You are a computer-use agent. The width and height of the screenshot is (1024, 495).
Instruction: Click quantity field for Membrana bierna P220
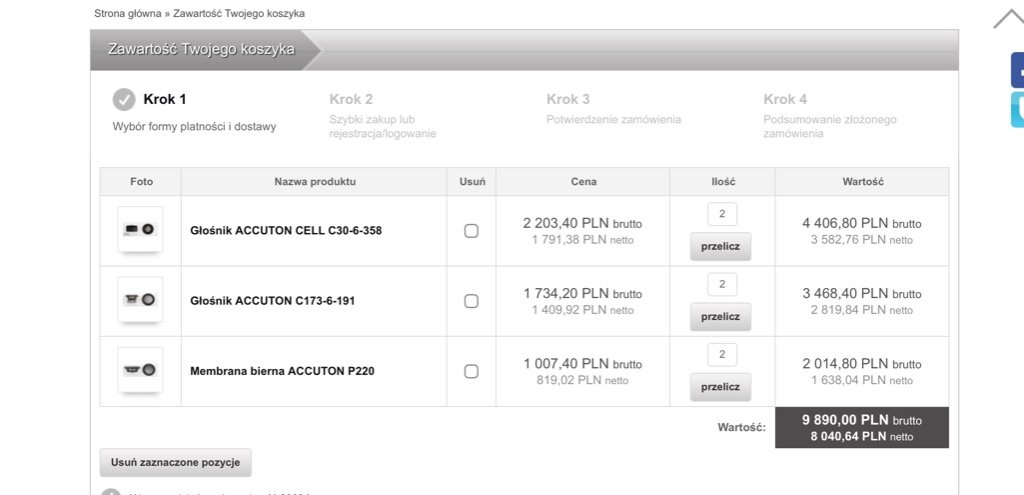[722, 355]
